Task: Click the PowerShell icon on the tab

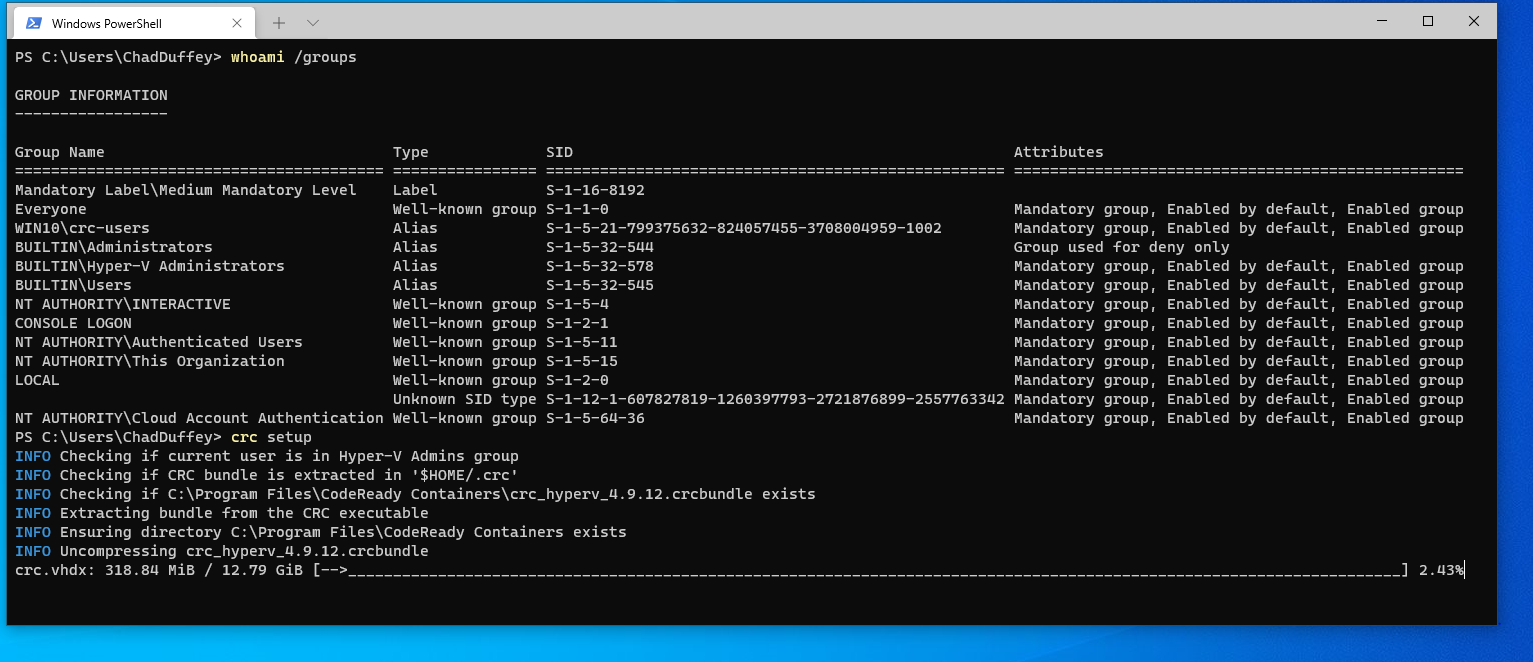Action: tap(34, 23)
